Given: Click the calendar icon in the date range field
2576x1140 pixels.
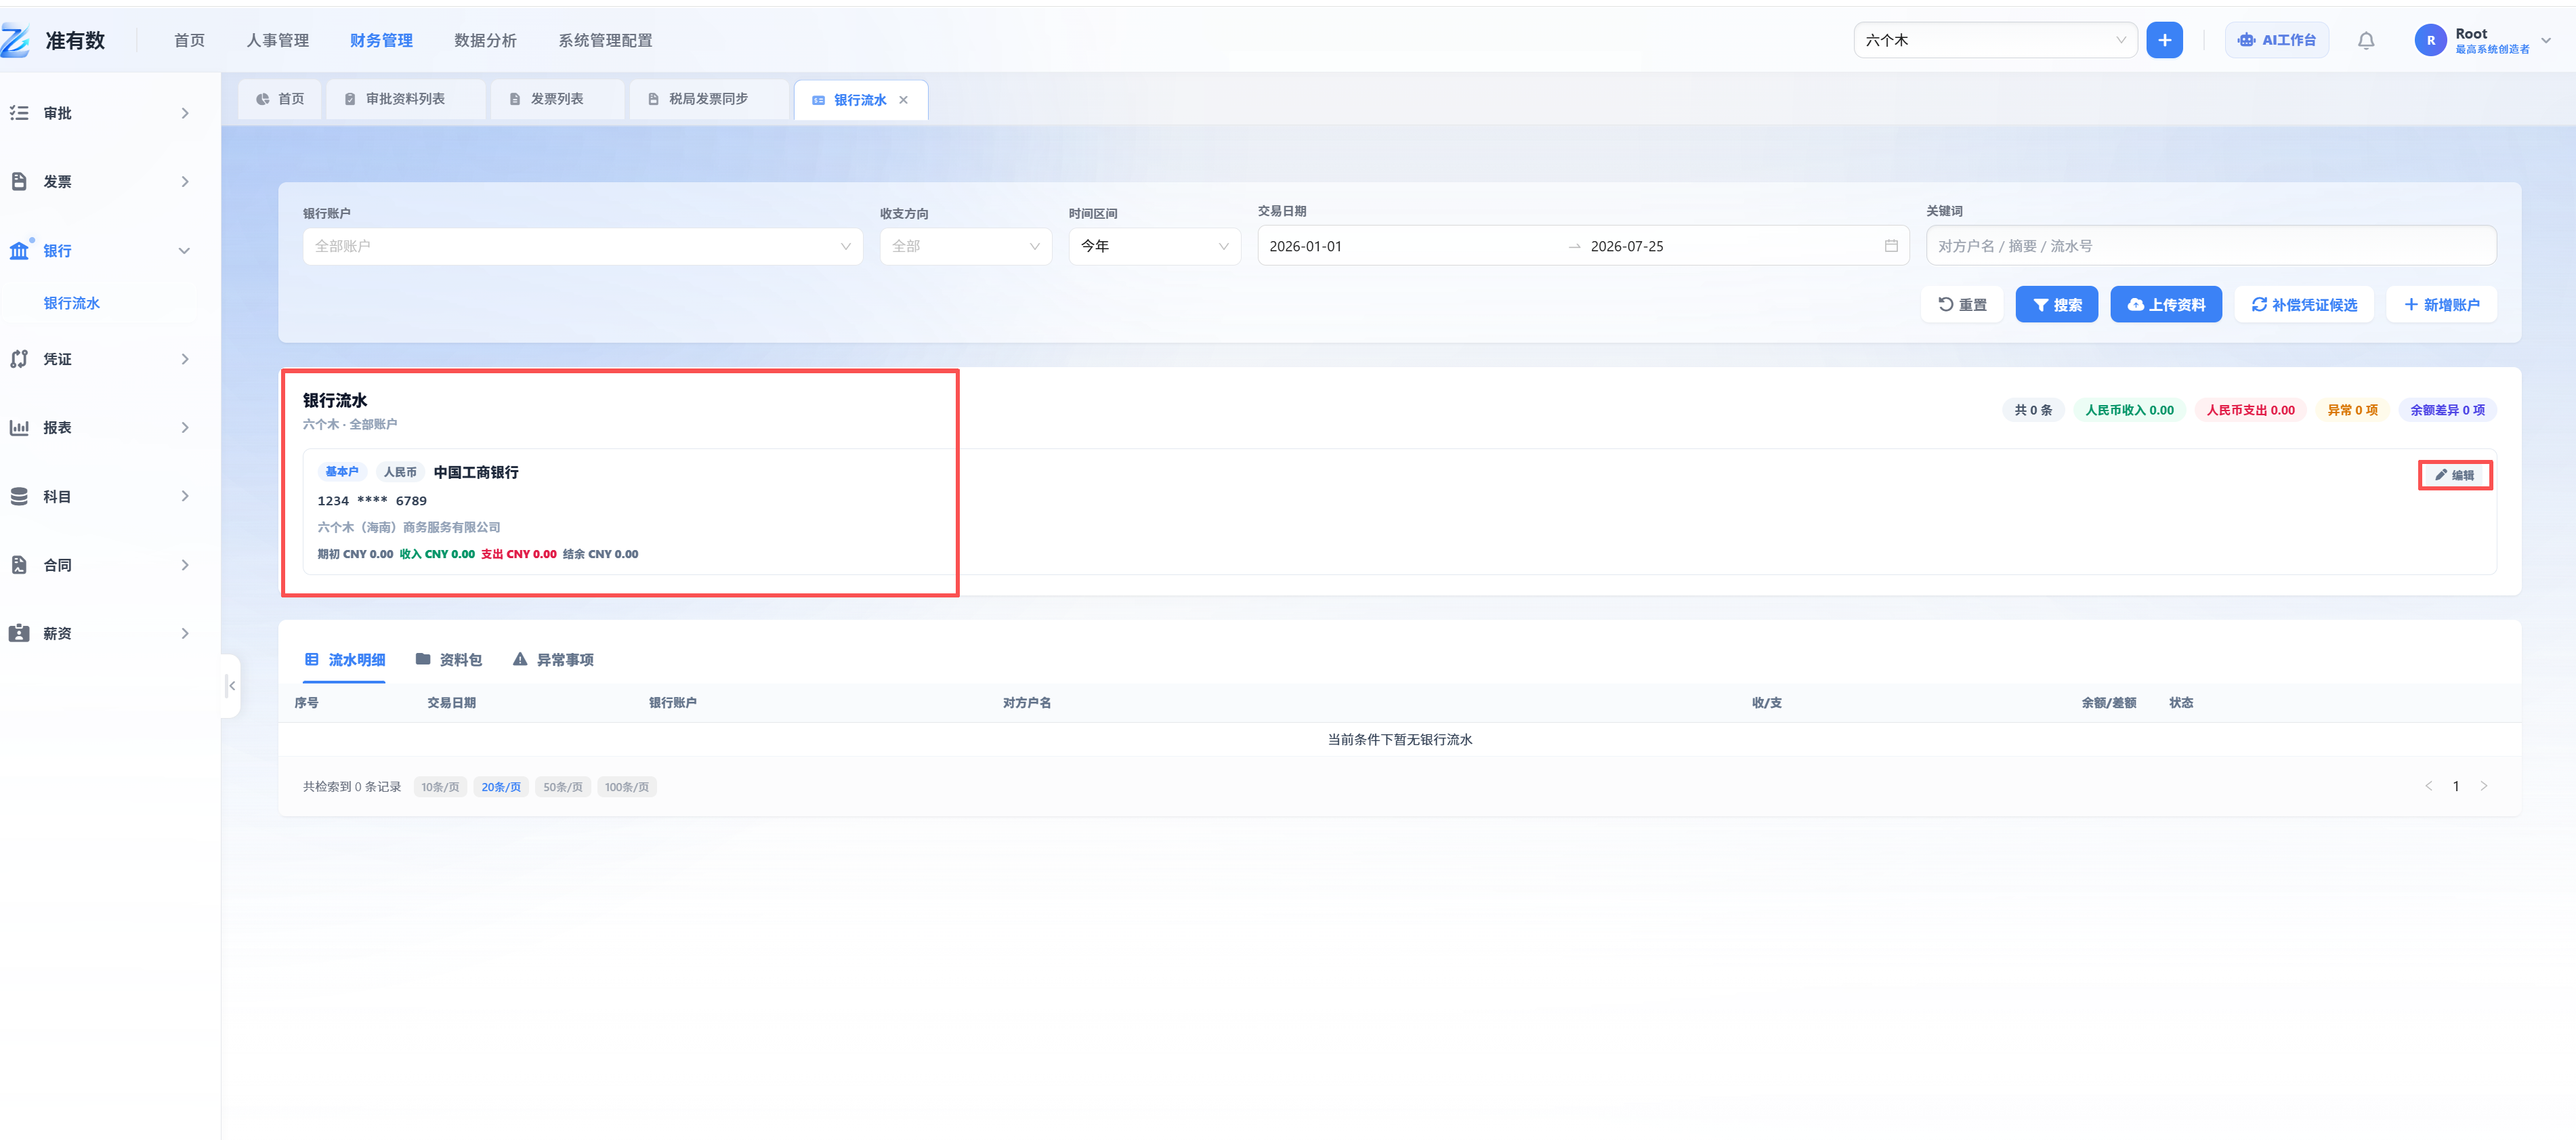Looking at the screenshot, I should pos(1890,246).
